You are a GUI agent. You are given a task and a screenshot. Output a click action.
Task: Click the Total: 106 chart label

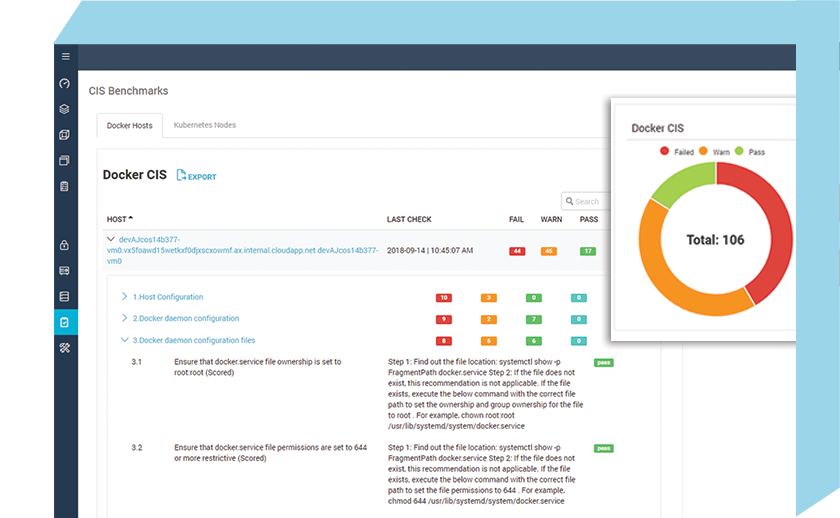pos(715,240)
